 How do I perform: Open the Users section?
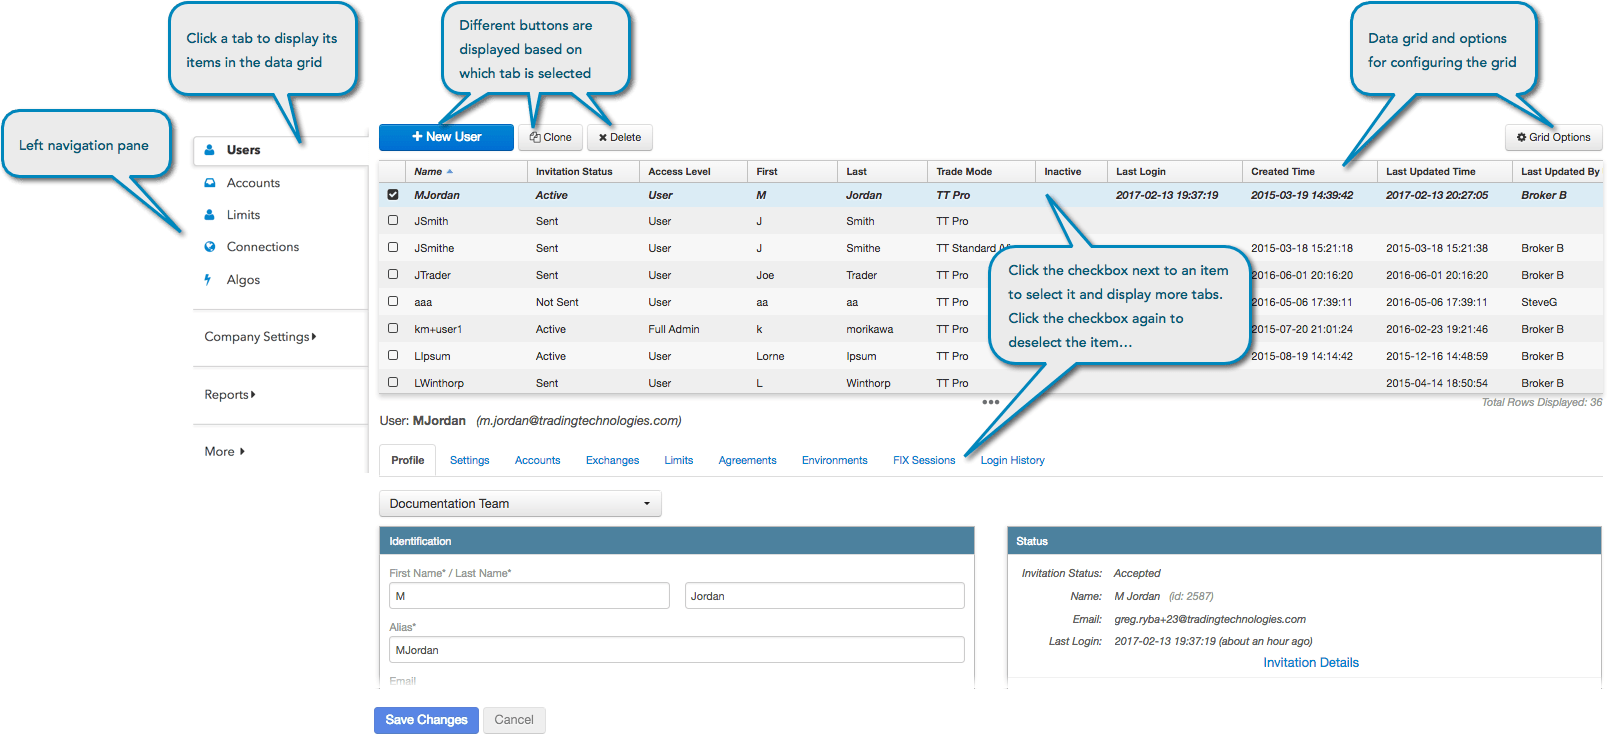point(243,150)
